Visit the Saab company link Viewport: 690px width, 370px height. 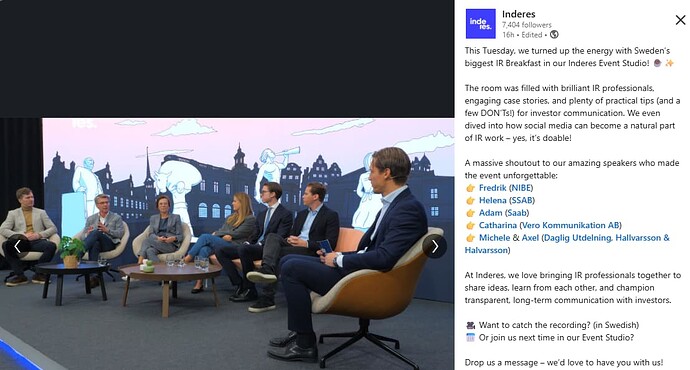pos(517,213)
